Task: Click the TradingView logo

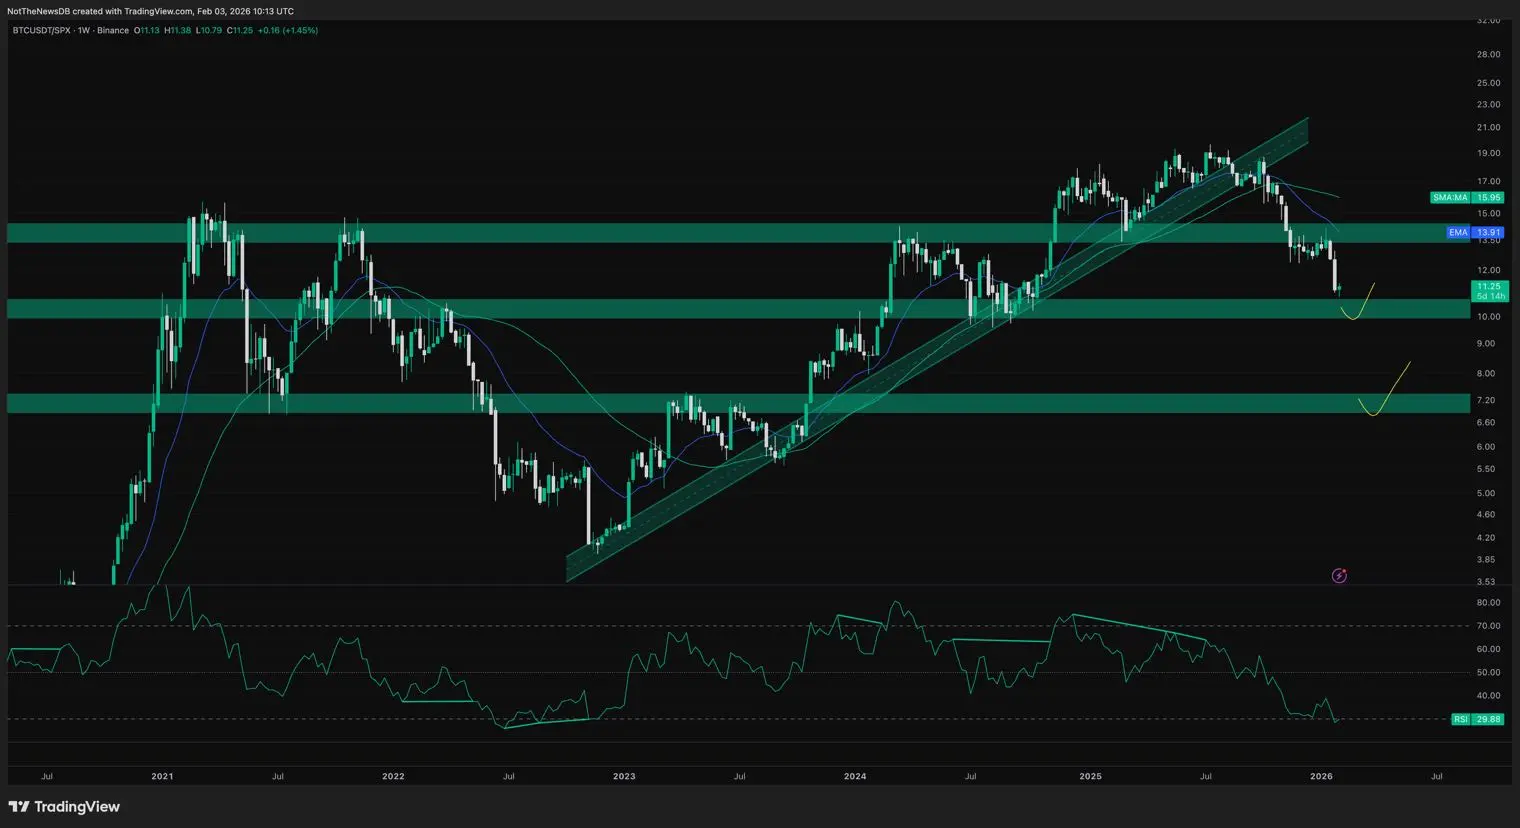Action: click(64, 807)
